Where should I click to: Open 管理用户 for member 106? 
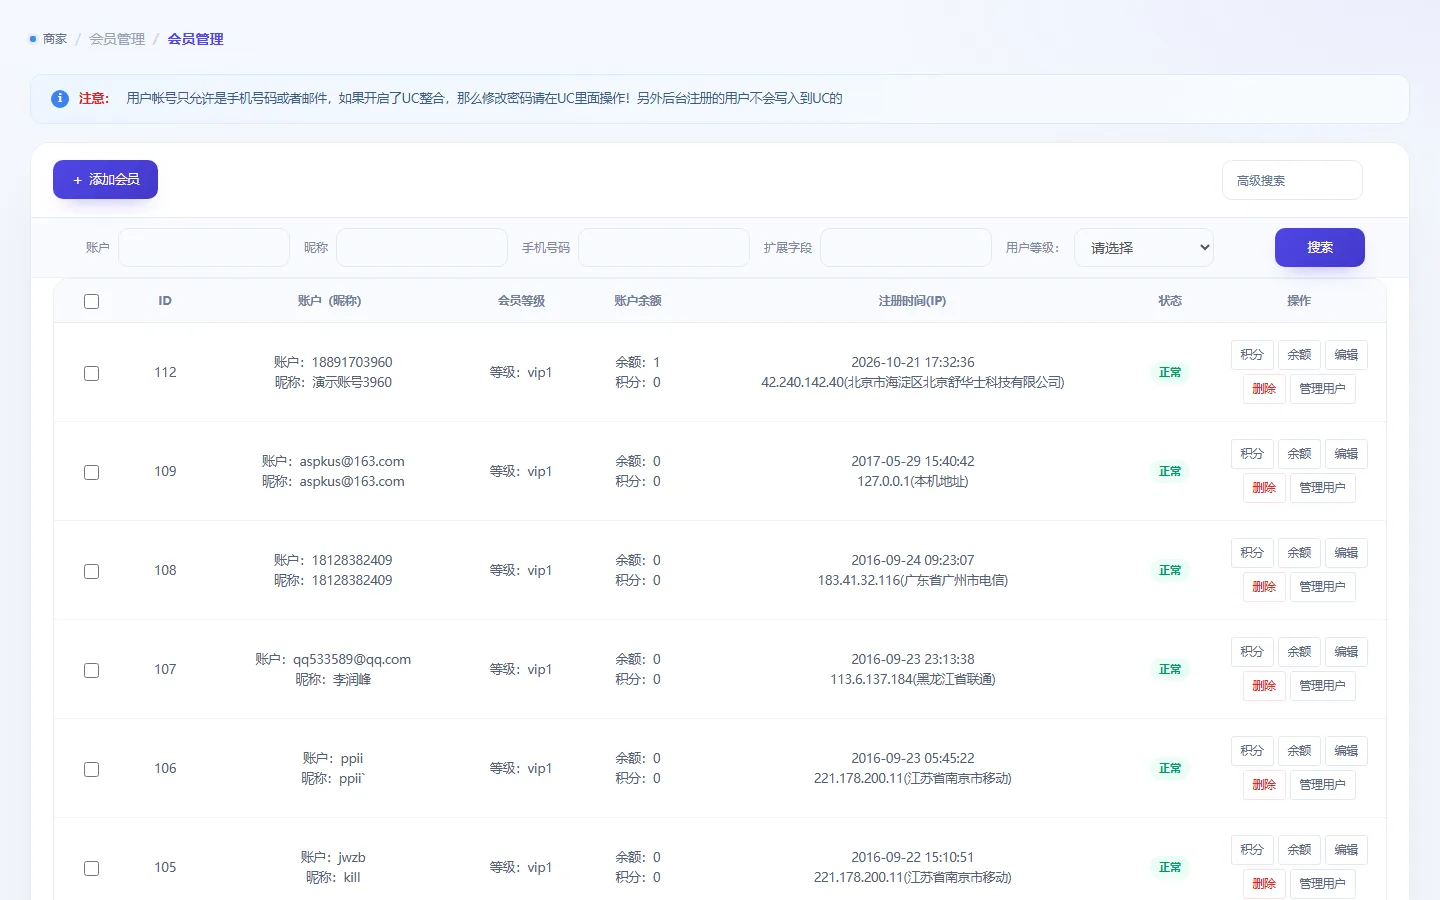click(1322, 785)
